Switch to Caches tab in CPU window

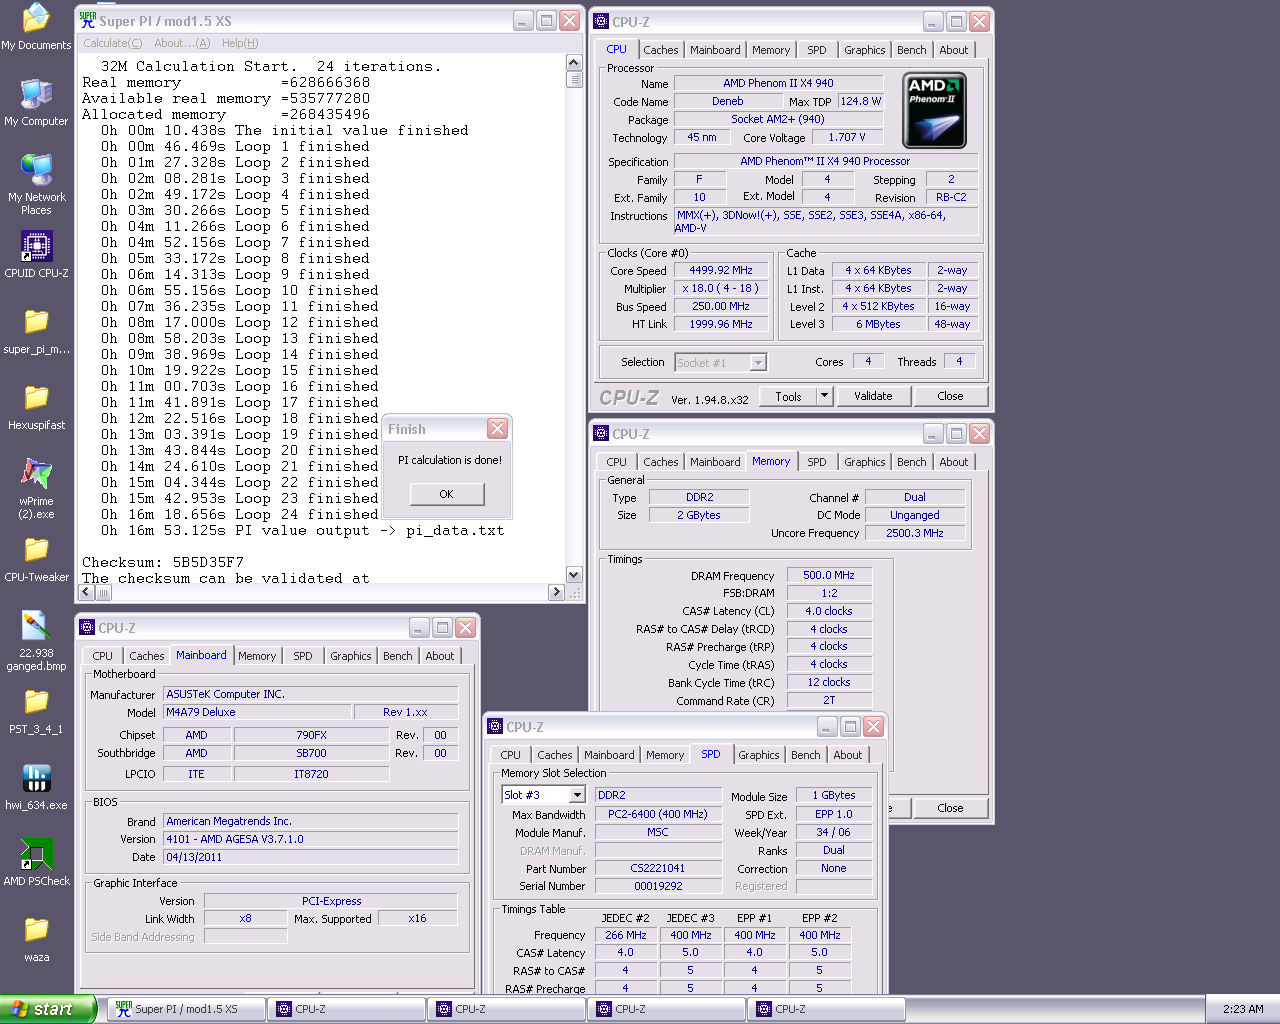[x=660, y=50]
